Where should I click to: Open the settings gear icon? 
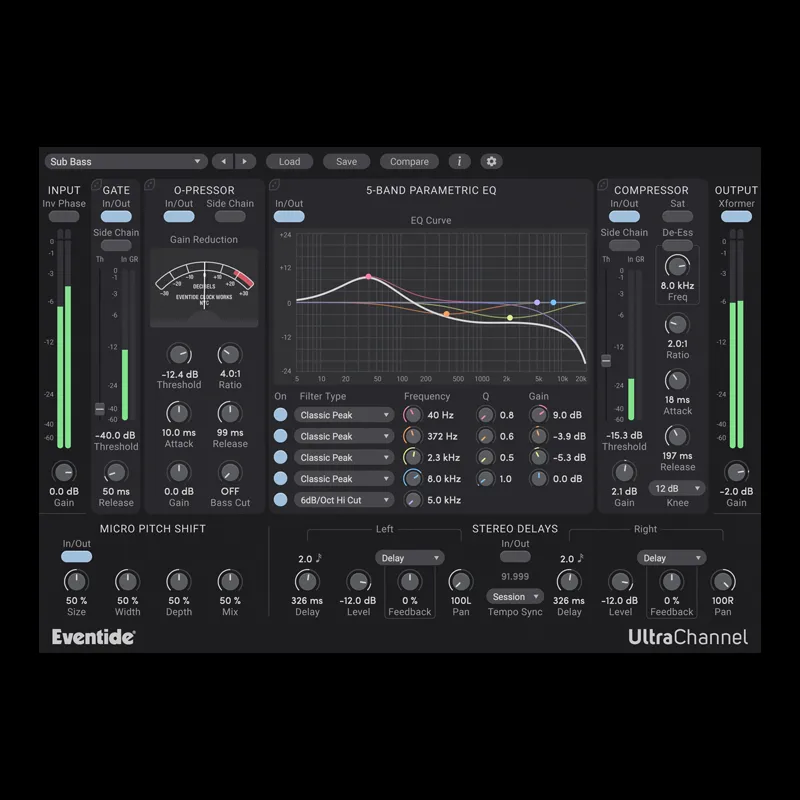tap(491, 161)
